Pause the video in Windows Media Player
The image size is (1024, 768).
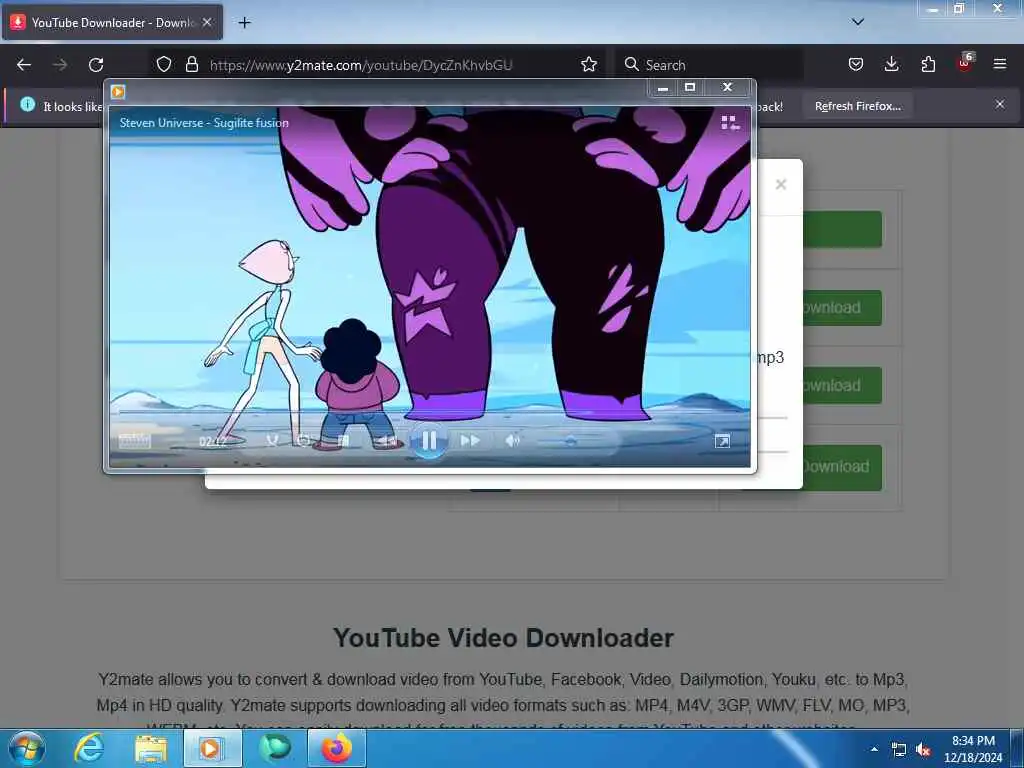click(x=429, y=441)
